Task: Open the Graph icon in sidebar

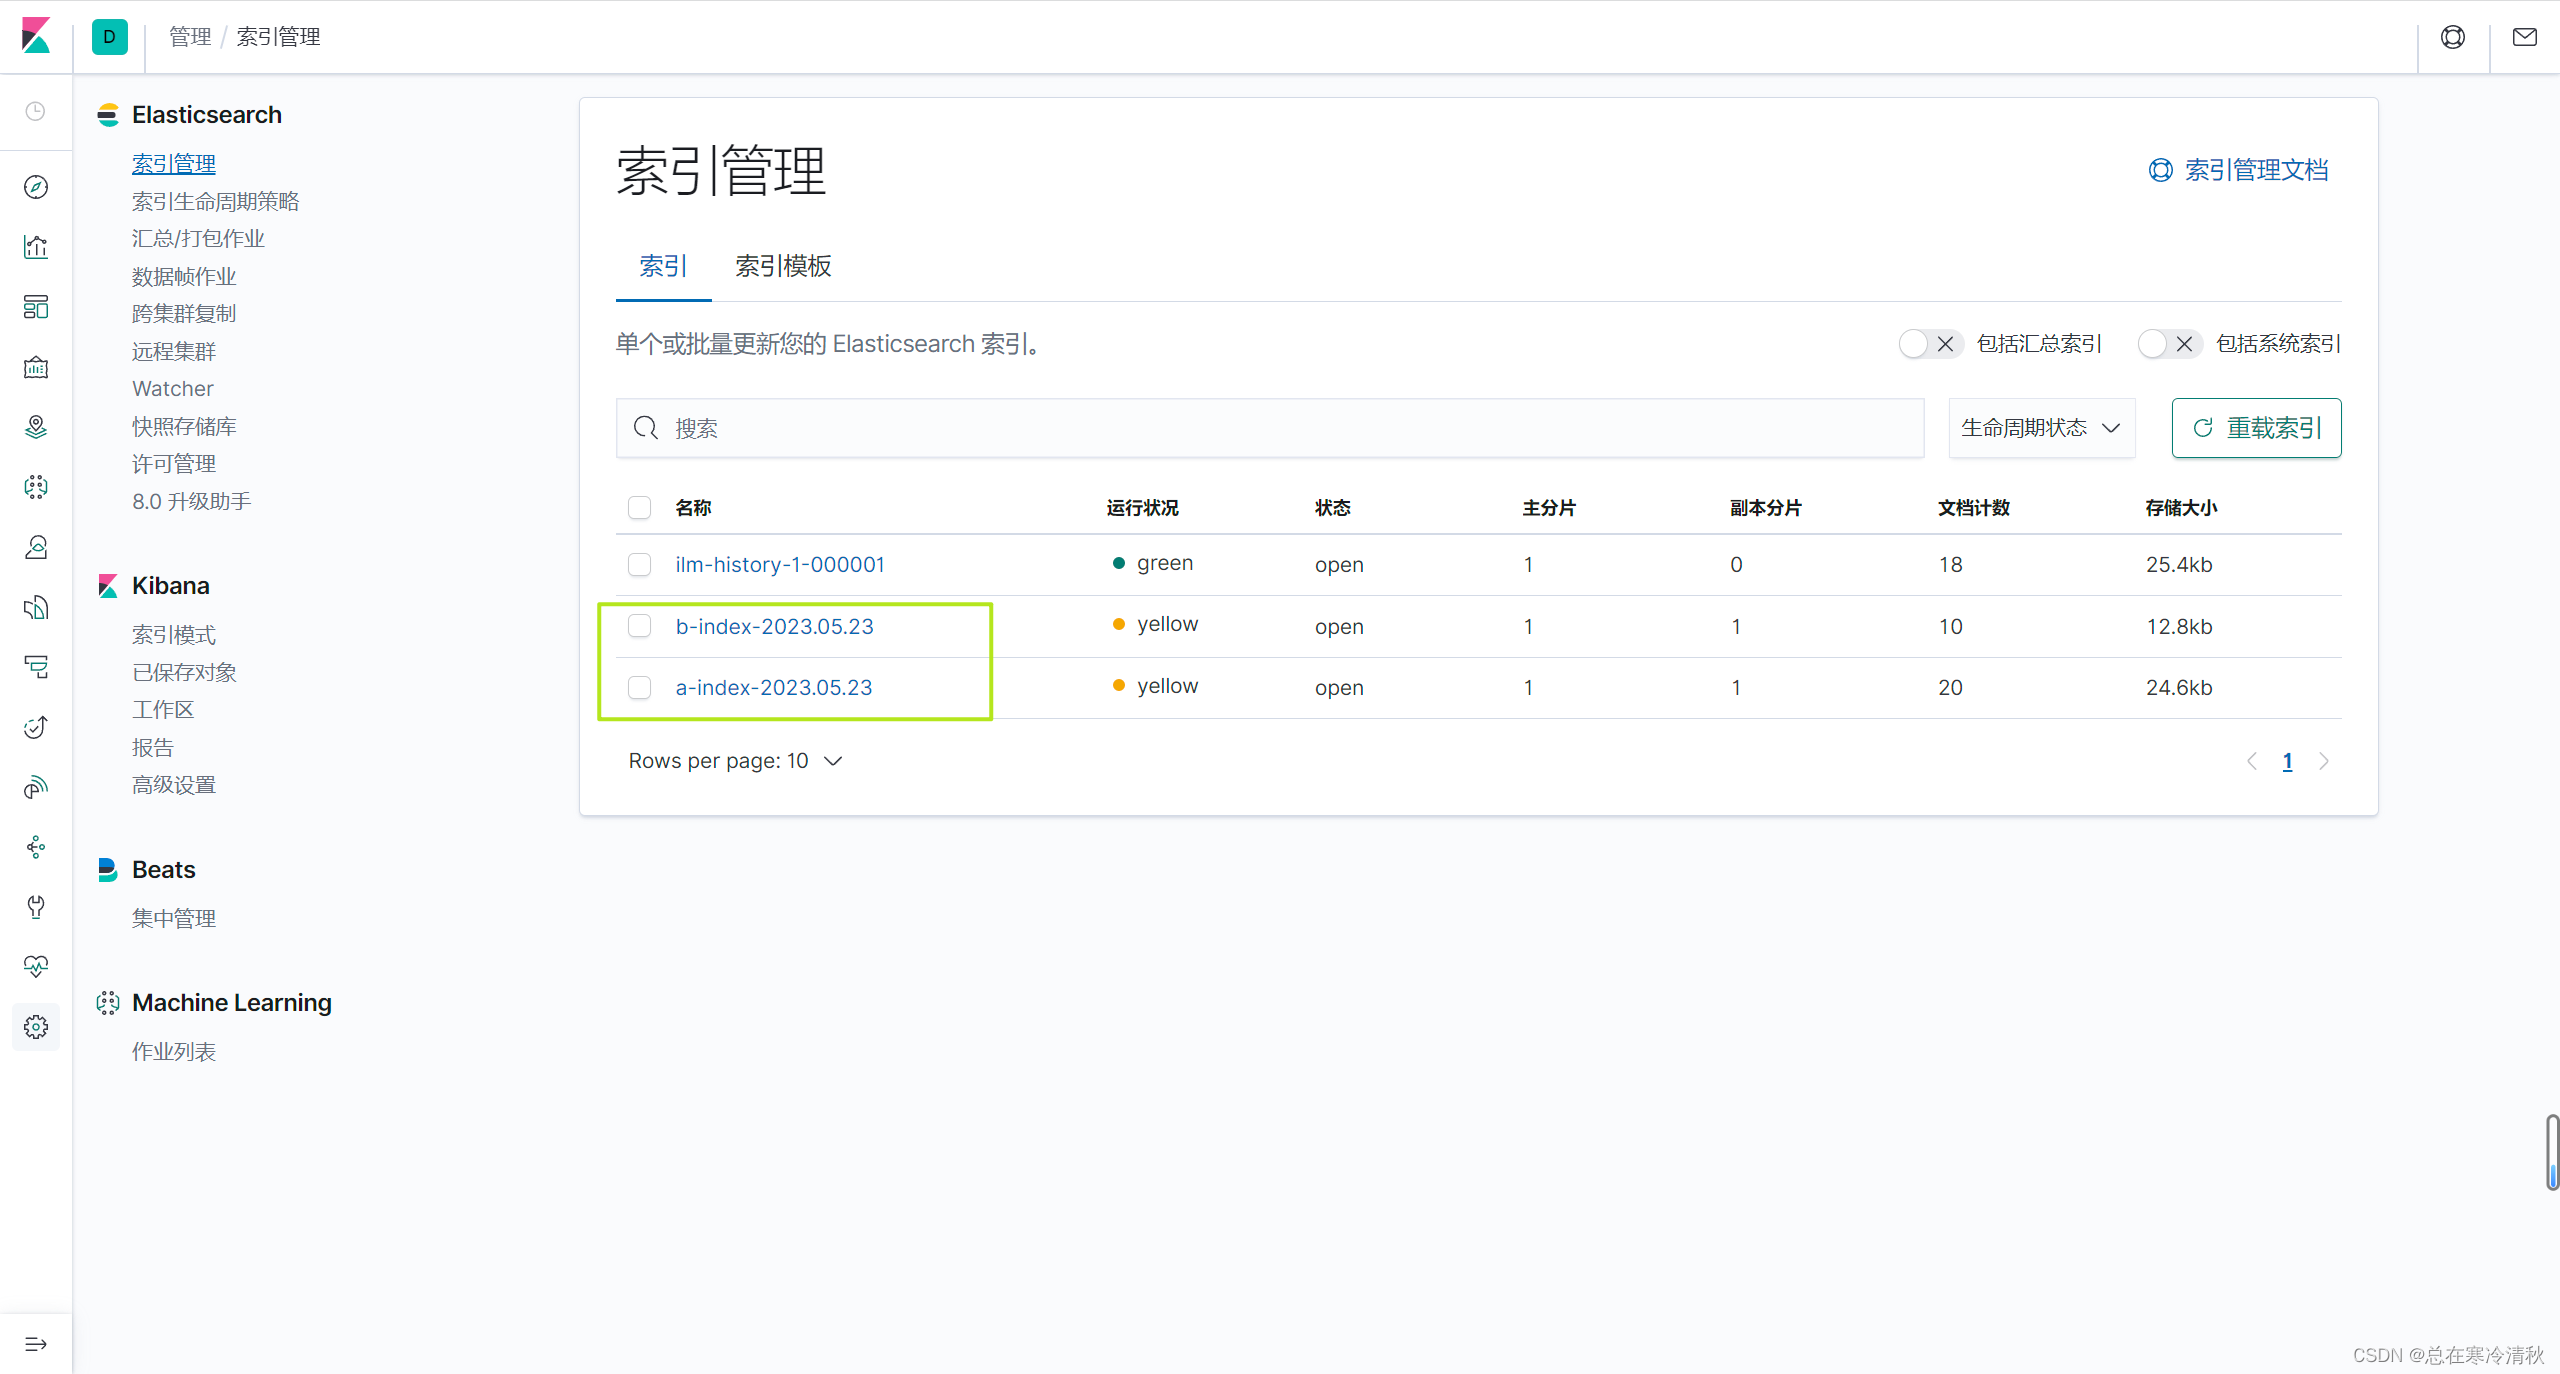Action: (x=36, y=847)
